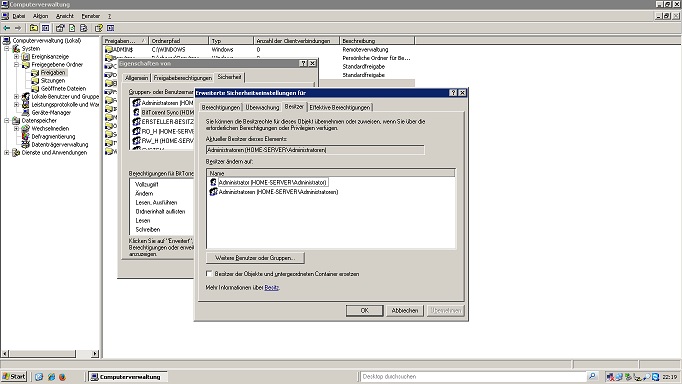Image resolution: width=682 pixels, height=384 pixels.
Task: Enable Besitzer der Objekte ersetzen checkbox
Action: (x=209, y=274)
